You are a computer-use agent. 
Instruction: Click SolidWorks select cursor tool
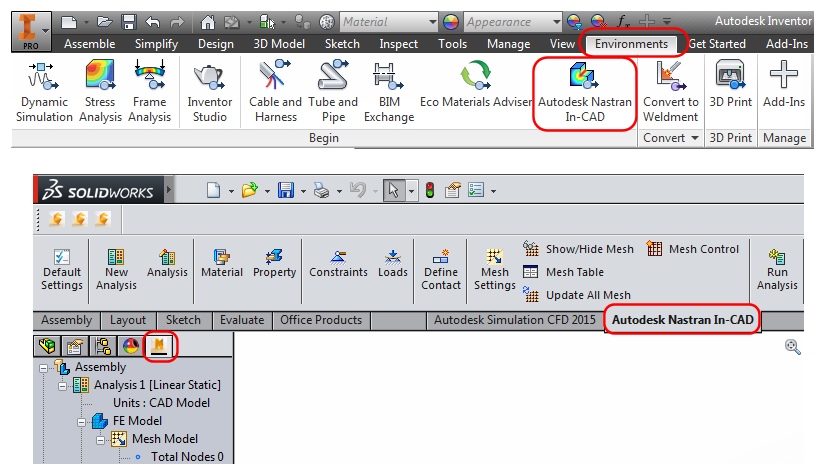click(393, 190)
